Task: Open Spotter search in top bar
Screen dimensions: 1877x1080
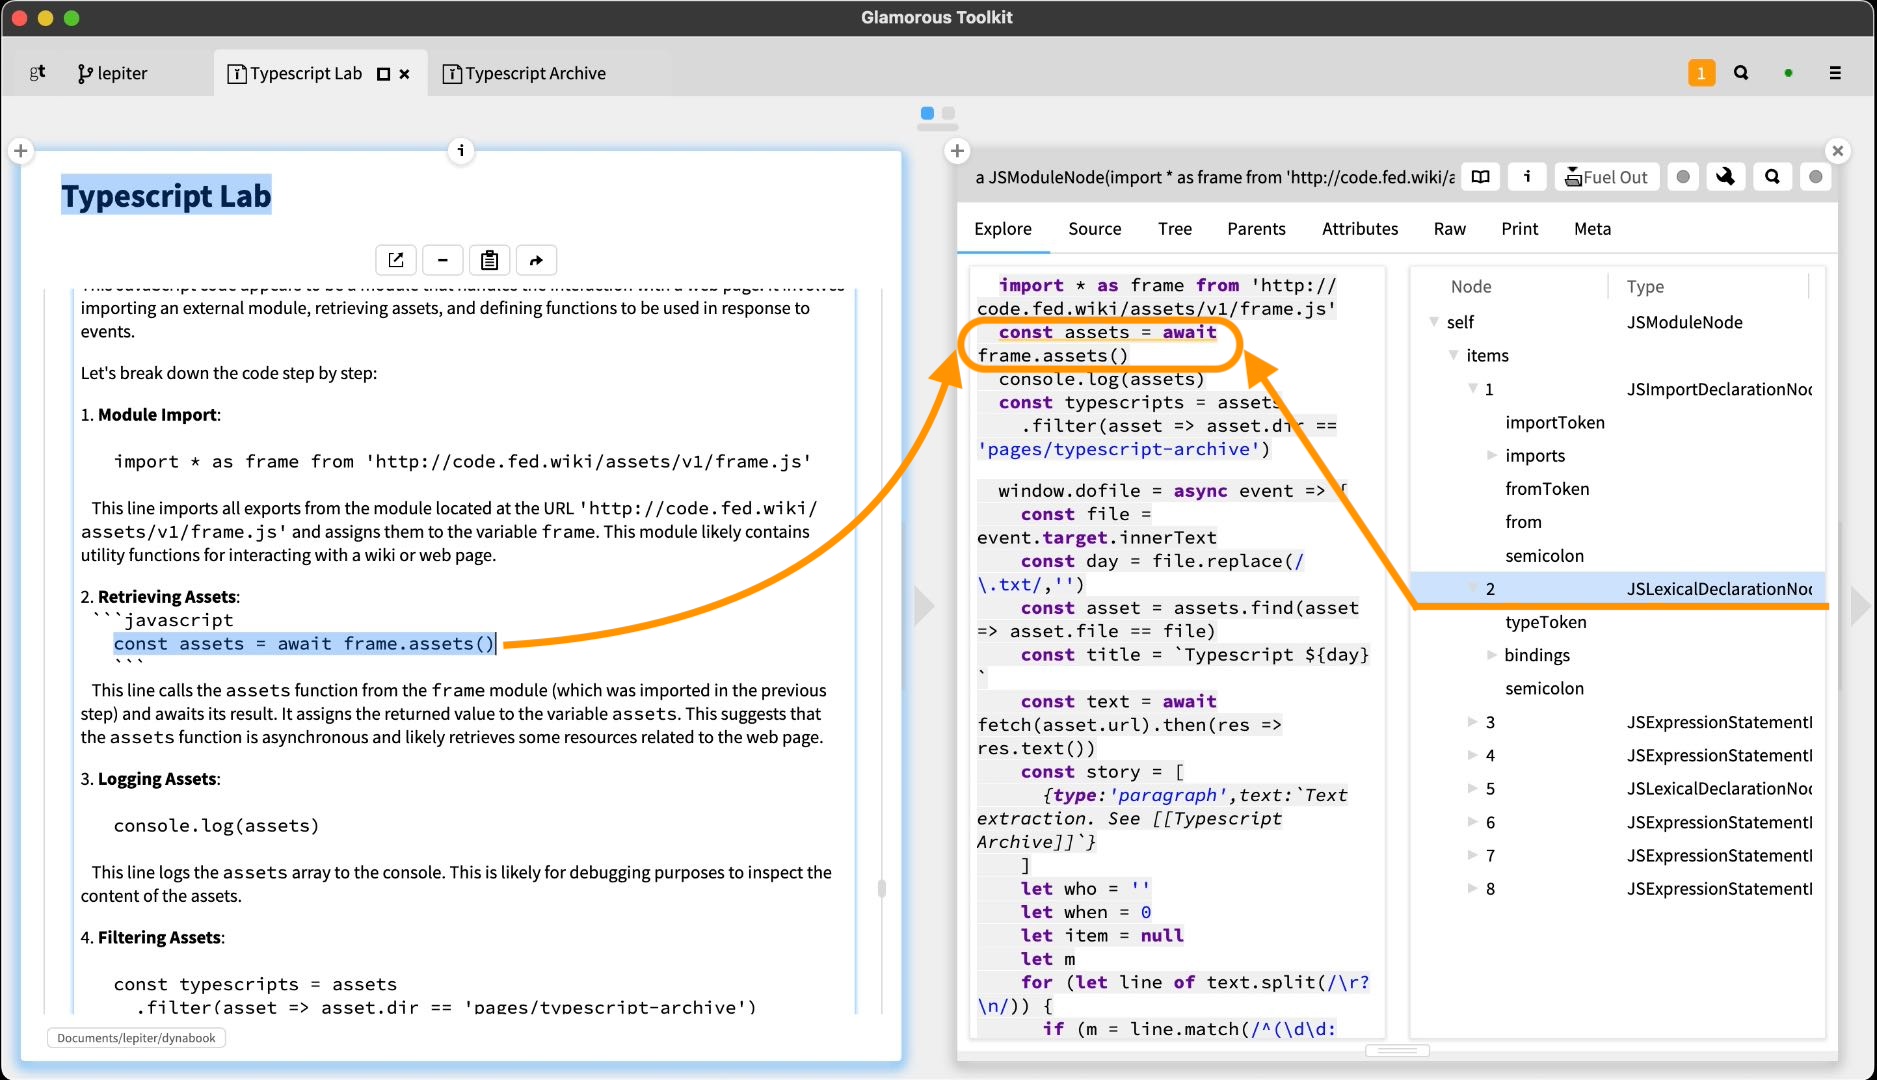Action: click(x=1741, y=73)
